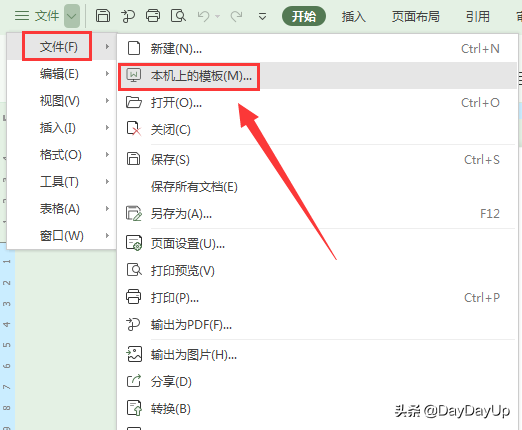Image resolution: width=522 pixels, height=430 pixels.
Task: Expand the dropdown arrow next to 文件
Action: click(72, 16)
